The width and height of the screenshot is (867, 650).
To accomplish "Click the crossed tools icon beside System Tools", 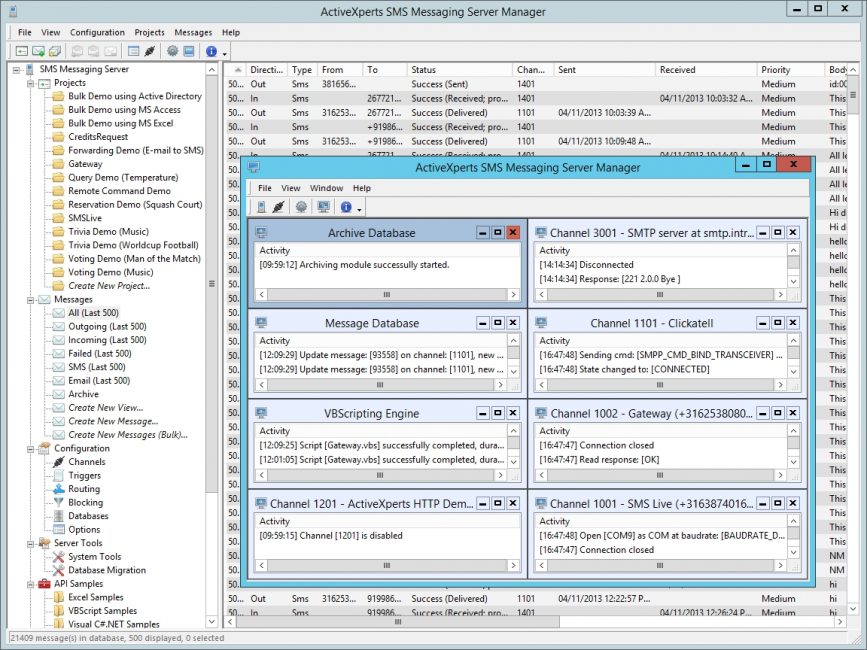I will (59, 557).
